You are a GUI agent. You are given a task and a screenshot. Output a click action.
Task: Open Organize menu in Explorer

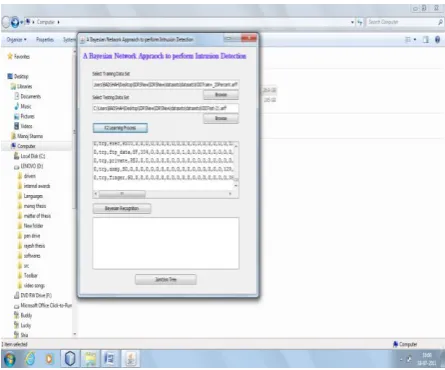pyautogui.click(x=16, y=40)
